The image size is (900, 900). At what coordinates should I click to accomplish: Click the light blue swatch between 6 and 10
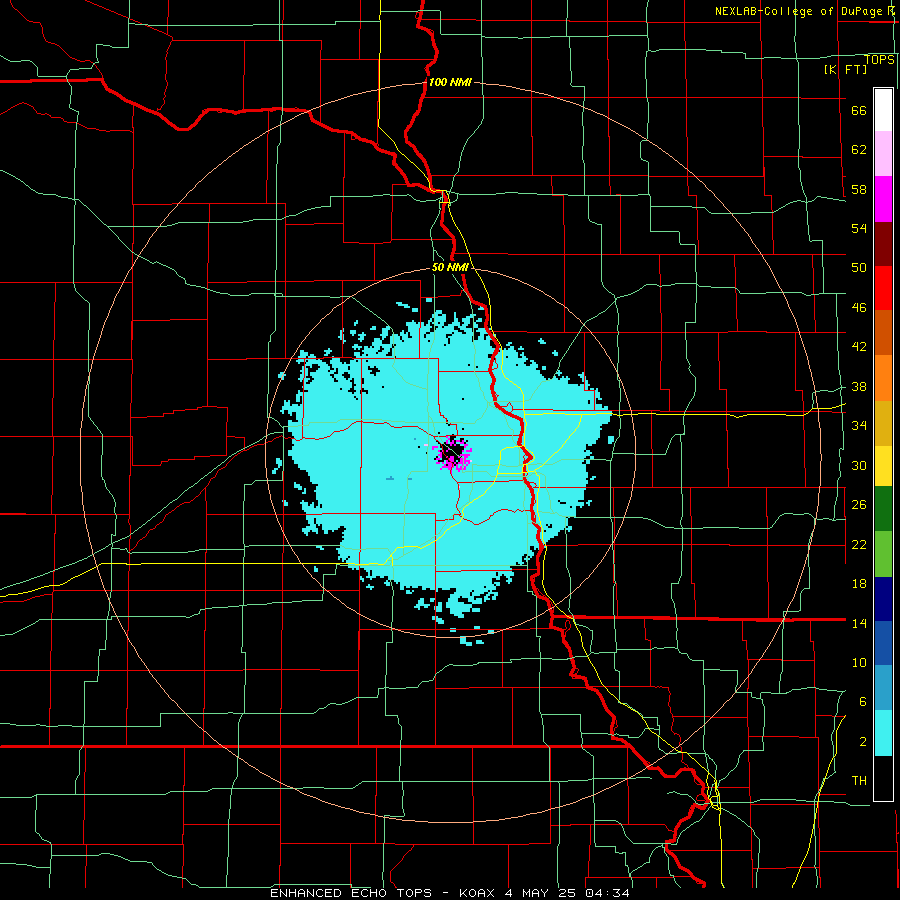point(883,688)
